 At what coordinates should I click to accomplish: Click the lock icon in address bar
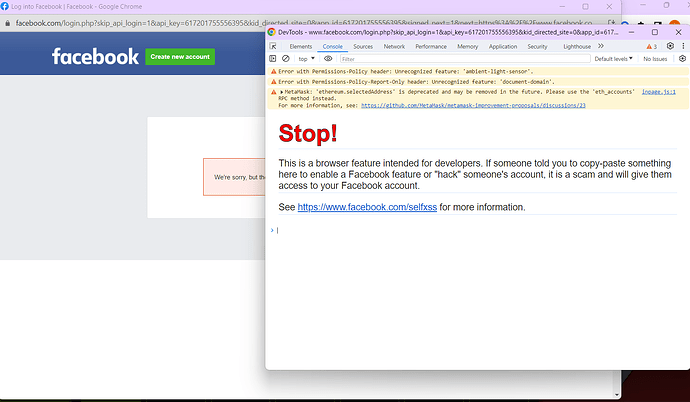pos(7,23)
